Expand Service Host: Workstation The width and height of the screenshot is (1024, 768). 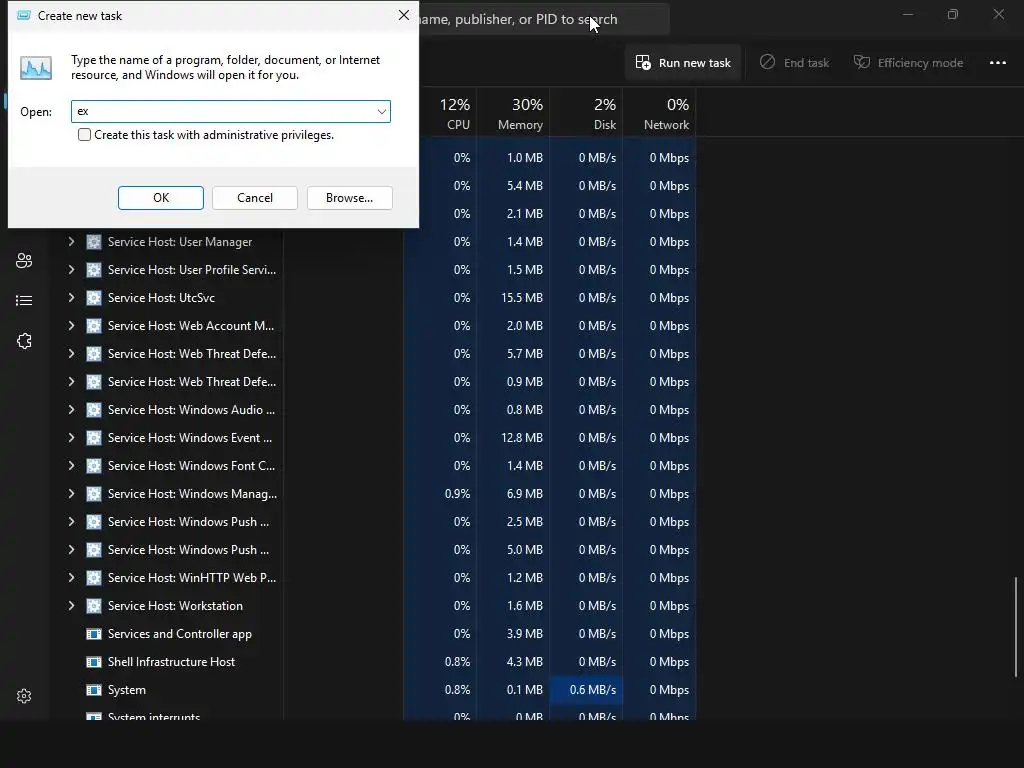pos(71,606)
